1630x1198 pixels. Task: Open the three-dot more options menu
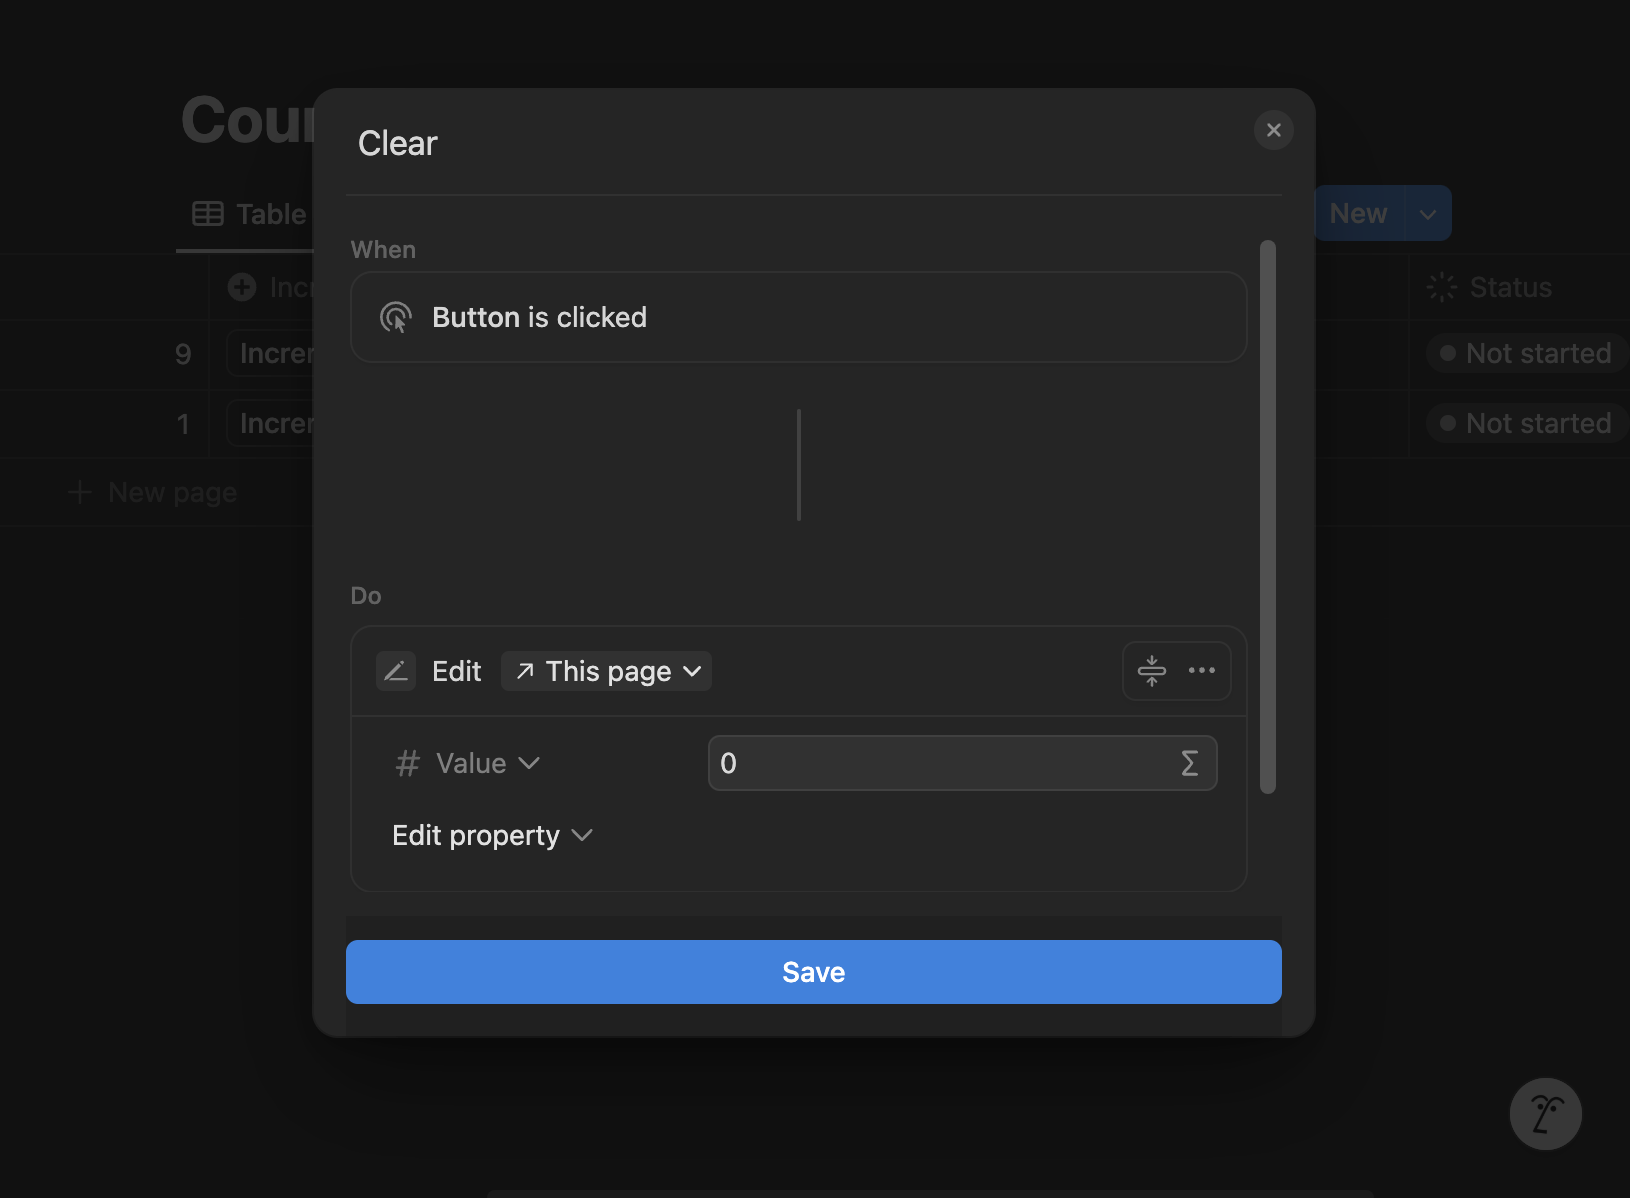[x=1201, y=671]
